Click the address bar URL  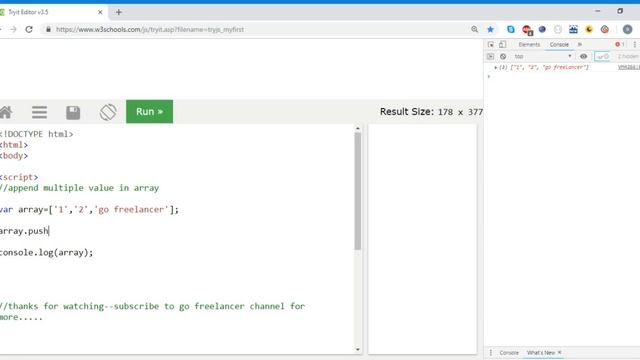150,29
